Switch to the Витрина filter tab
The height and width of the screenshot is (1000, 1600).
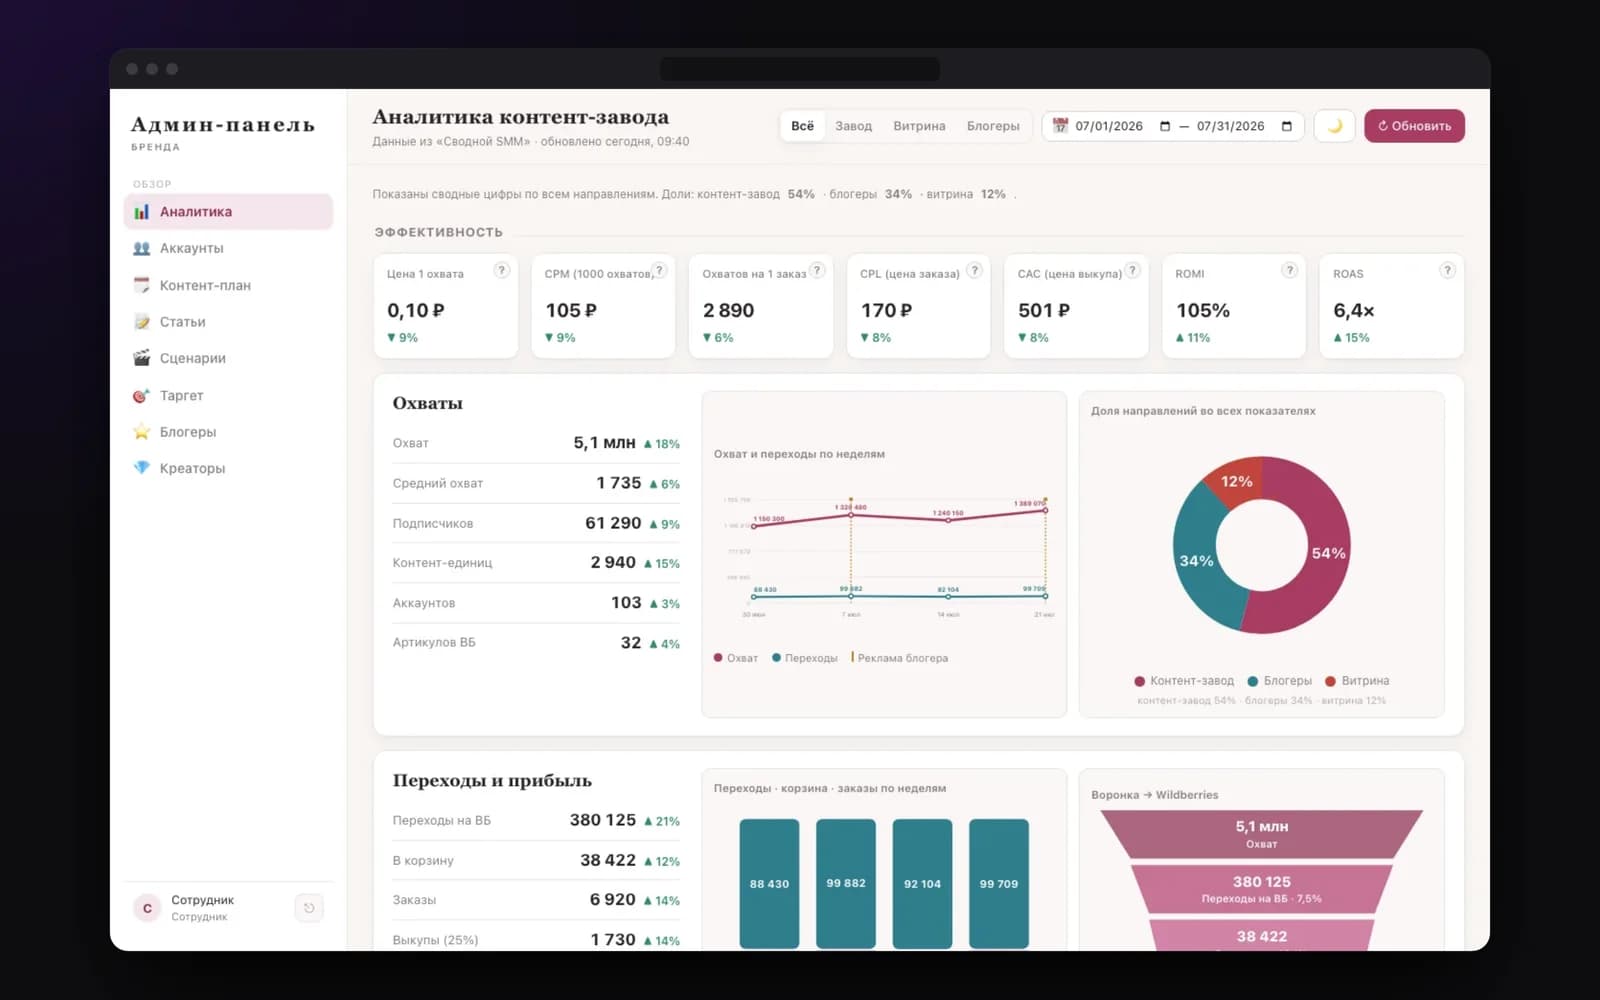point(919,126)
